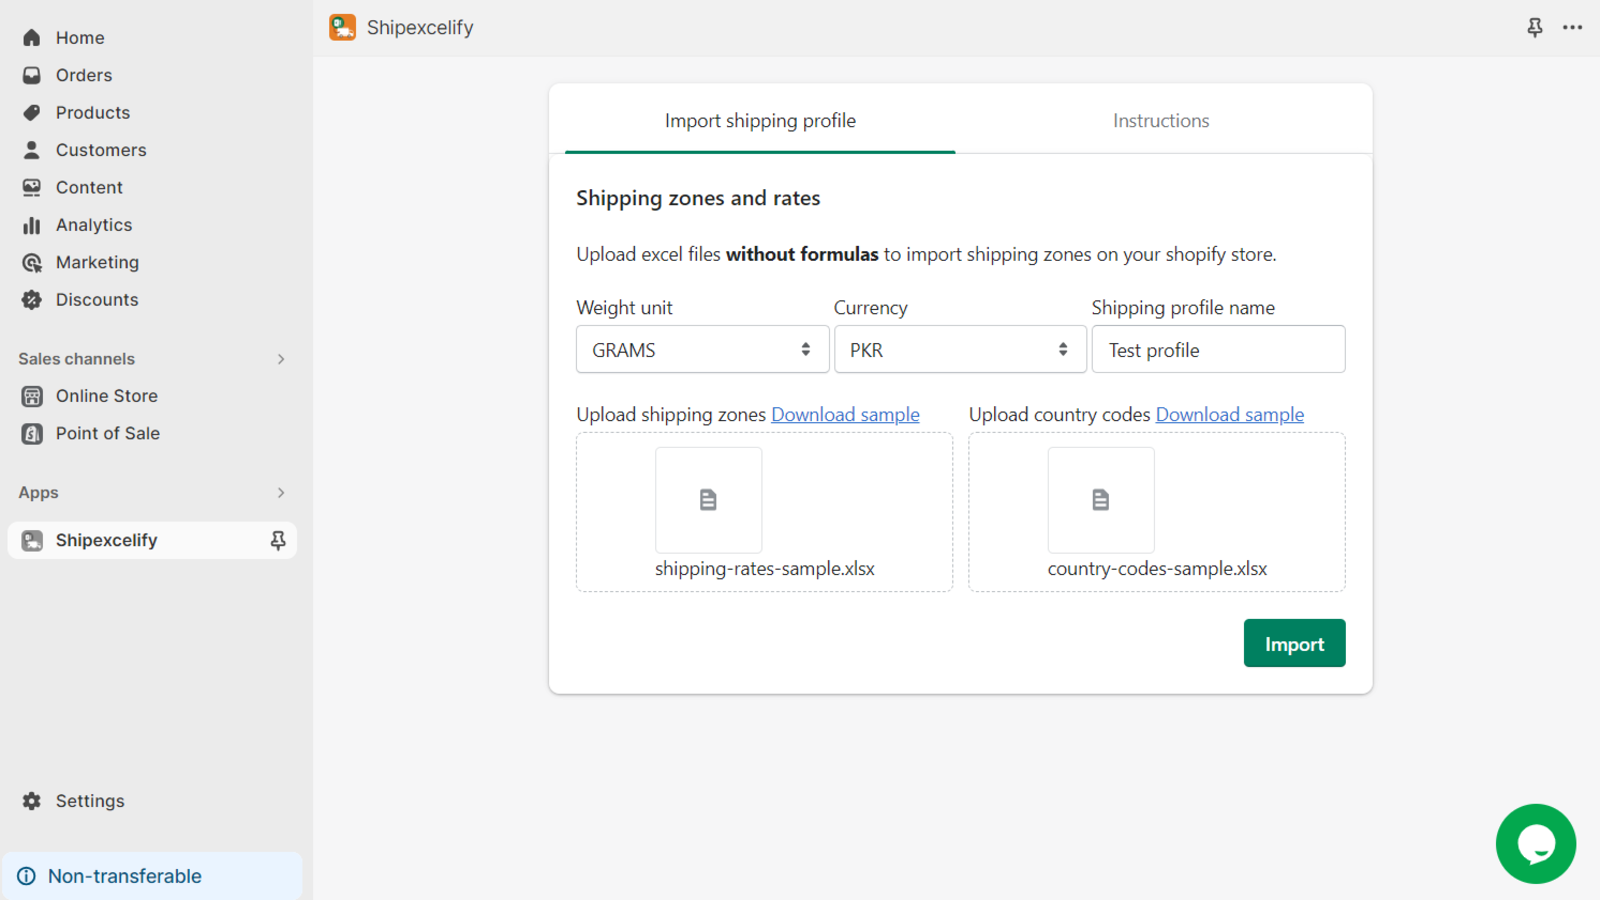Click the Point of Sale icon
This screenshot has height=900, width=1600.
coord(32,434)
